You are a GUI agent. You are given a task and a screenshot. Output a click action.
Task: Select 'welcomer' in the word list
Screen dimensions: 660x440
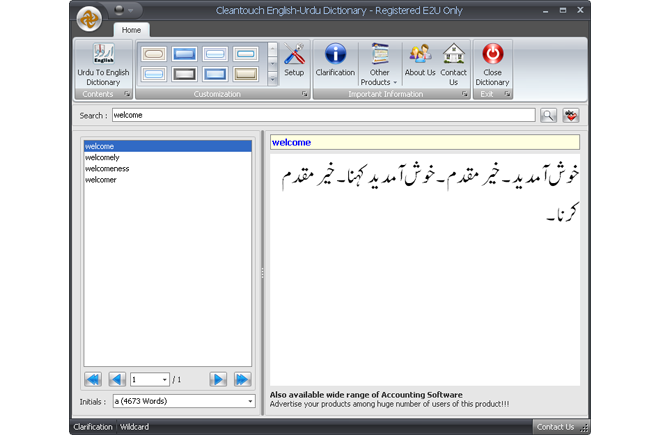pyautogui.click(x=168, y=180)
